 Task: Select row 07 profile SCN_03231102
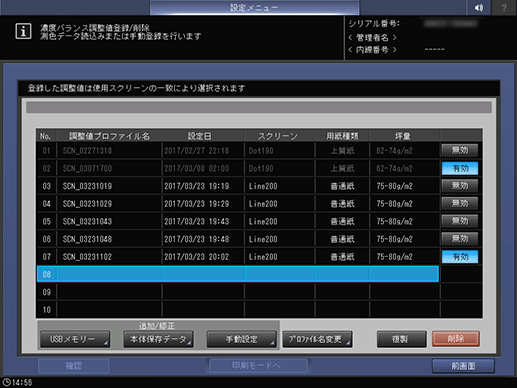[x=237, y=257]
